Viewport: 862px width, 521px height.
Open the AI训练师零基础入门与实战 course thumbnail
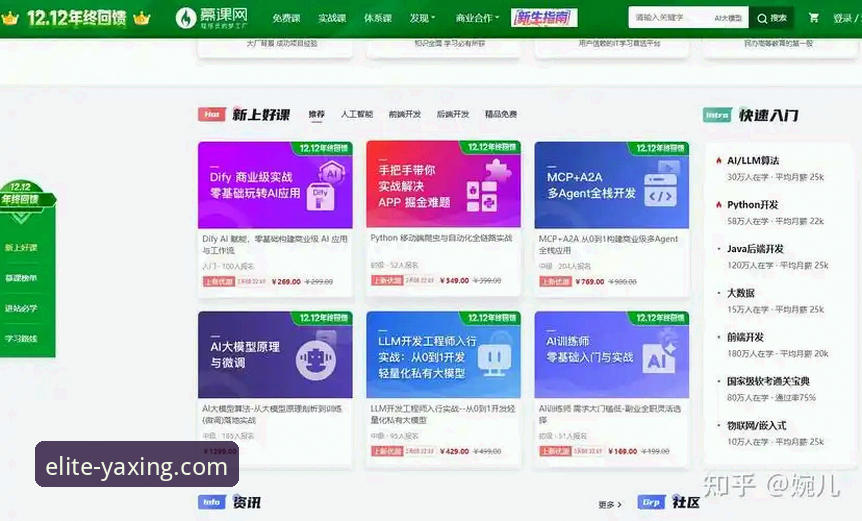point(611,354)
